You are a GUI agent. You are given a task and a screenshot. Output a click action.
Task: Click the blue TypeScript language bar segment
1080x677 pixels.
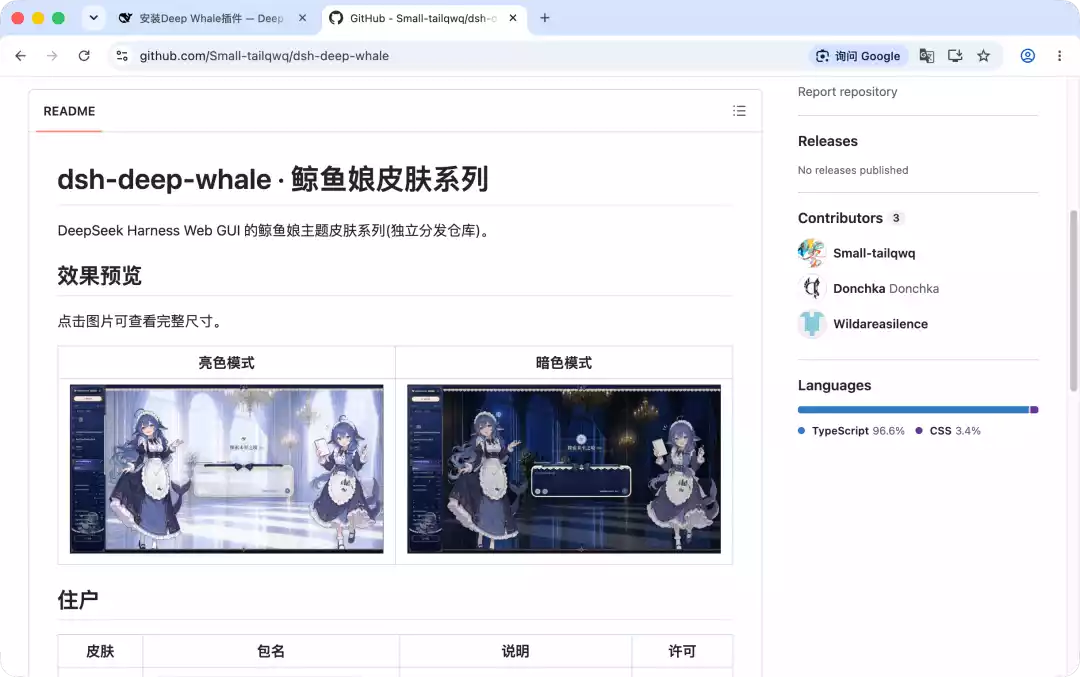coord(913,410)
